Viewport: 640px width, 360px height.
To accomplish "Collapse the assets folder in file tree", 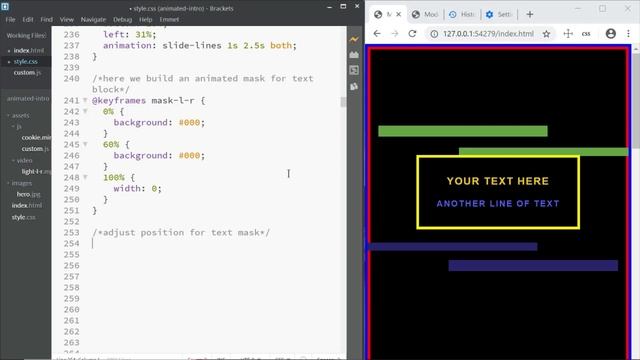I will (x=8, y=116).
